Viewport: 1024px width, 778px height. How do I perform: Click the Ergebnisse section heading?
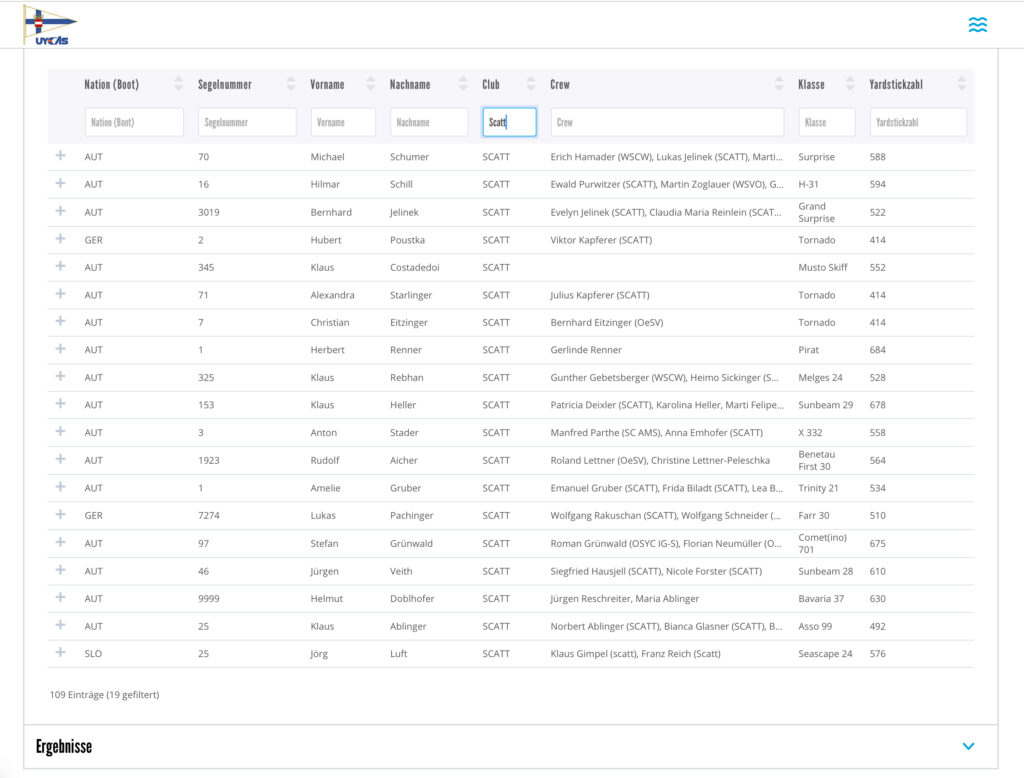pyautogui.click(x=64, y=747)
